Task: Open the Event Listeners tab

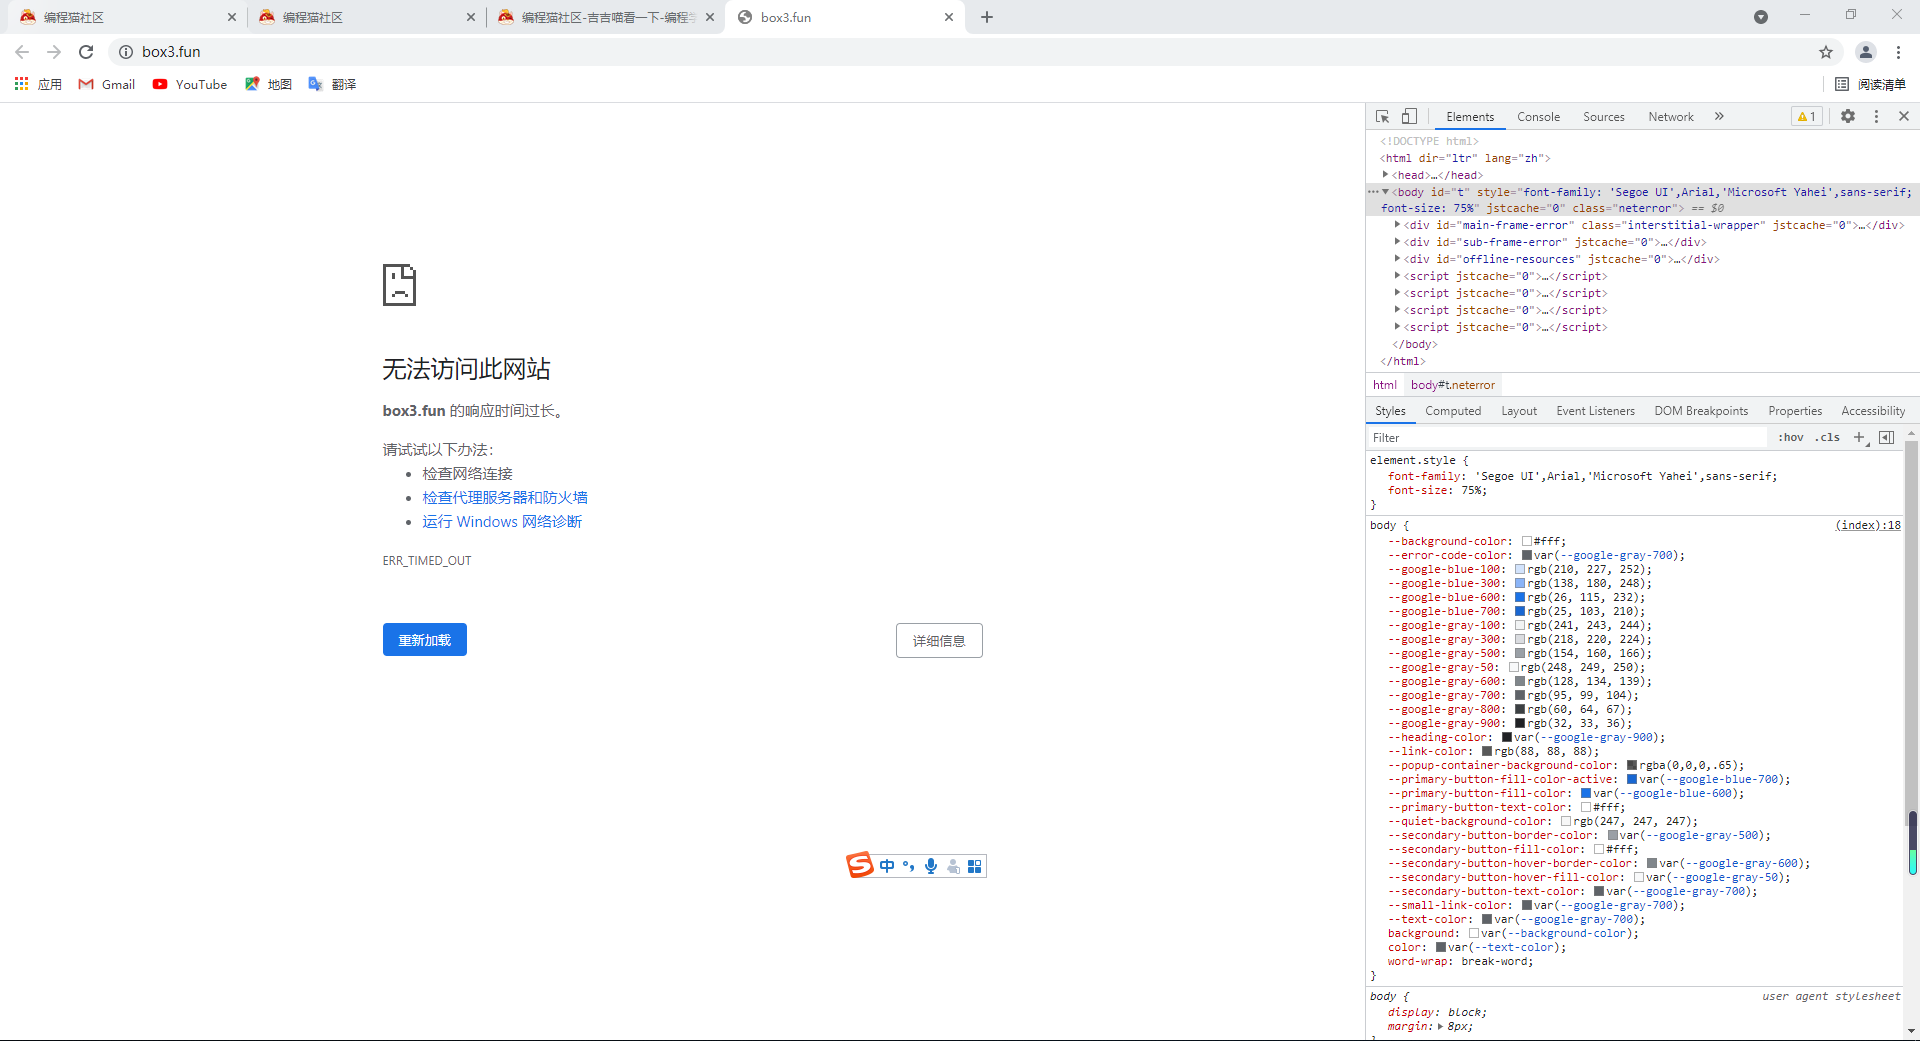Action: pyautogui.click(x=1595, y=411)
